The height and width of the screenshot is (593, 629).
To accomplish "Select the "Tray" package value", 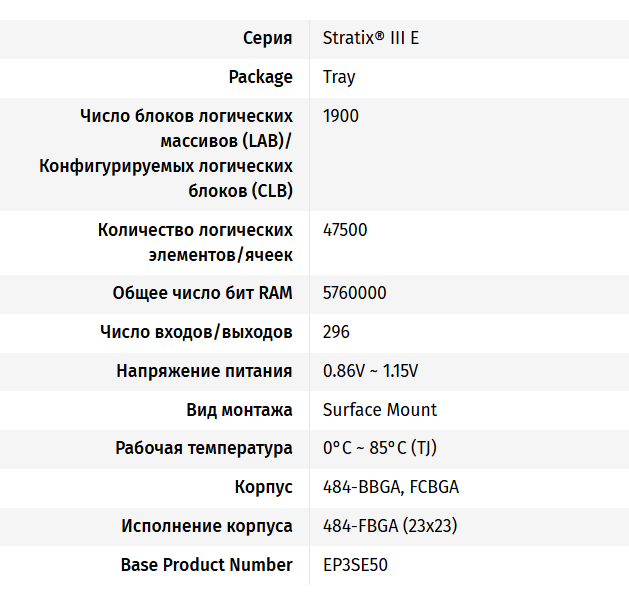I will pyautogui.click(x=339, y=77).
